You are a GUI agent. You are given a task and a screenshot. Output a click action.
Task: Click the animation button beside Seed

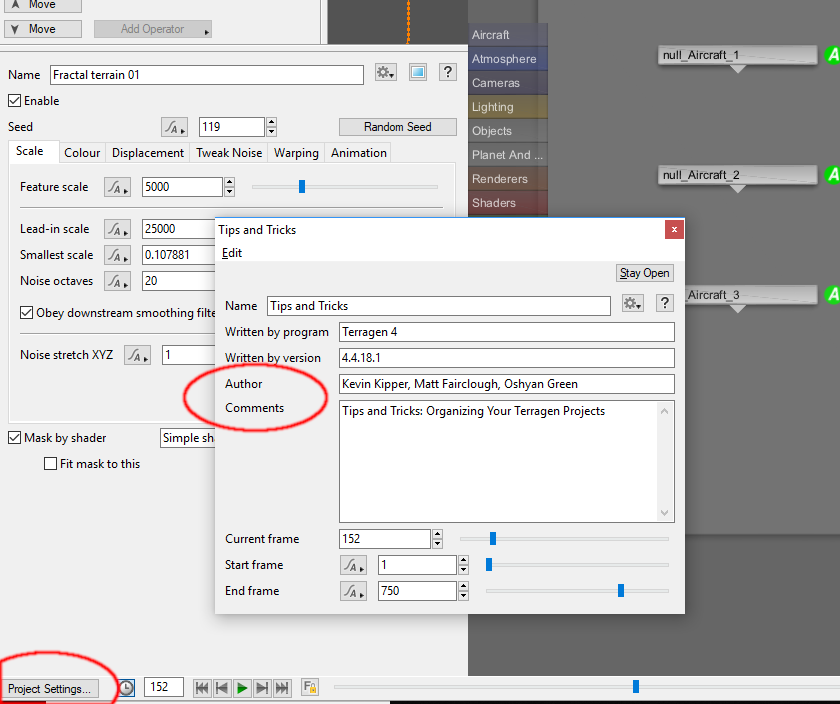174,127
